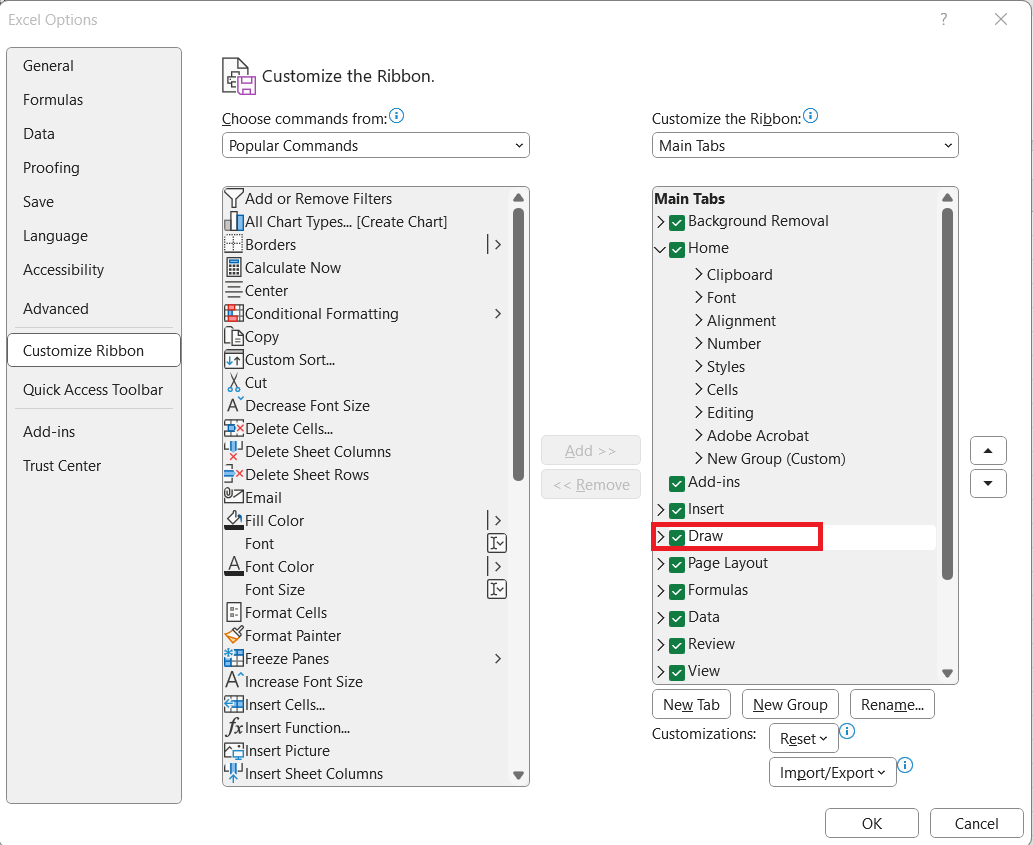Click the New Group button
This screenshot has height=845, width=1033.
[790, 704]
